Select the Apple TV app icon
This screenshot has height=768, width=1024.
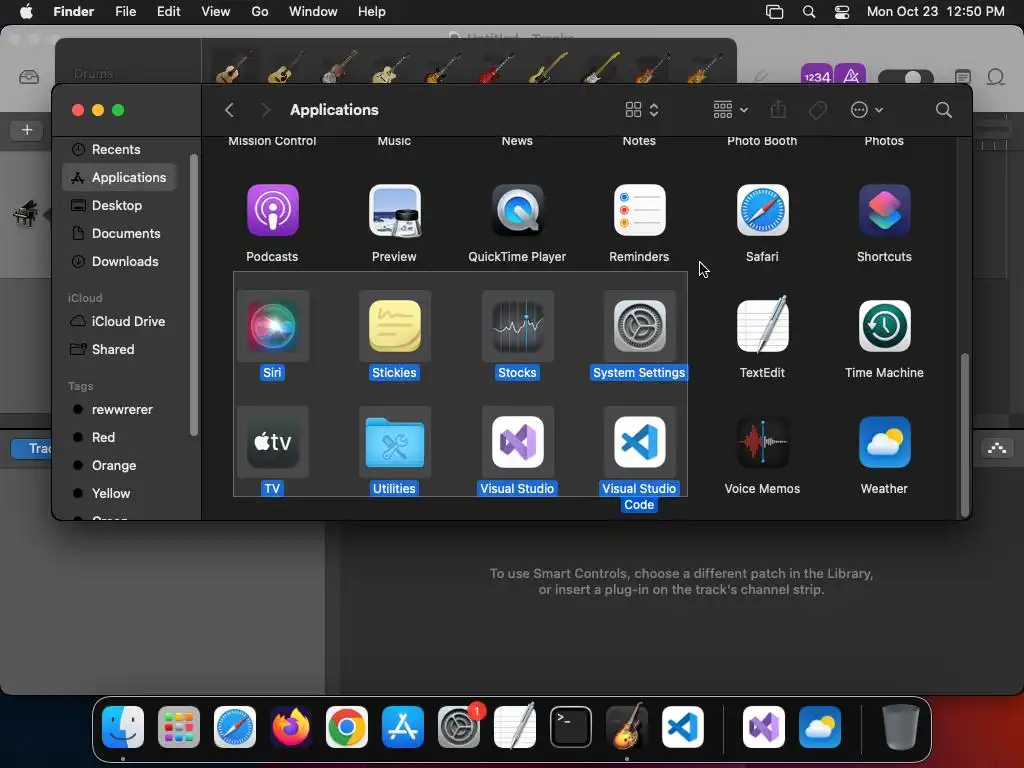[272, 442]
